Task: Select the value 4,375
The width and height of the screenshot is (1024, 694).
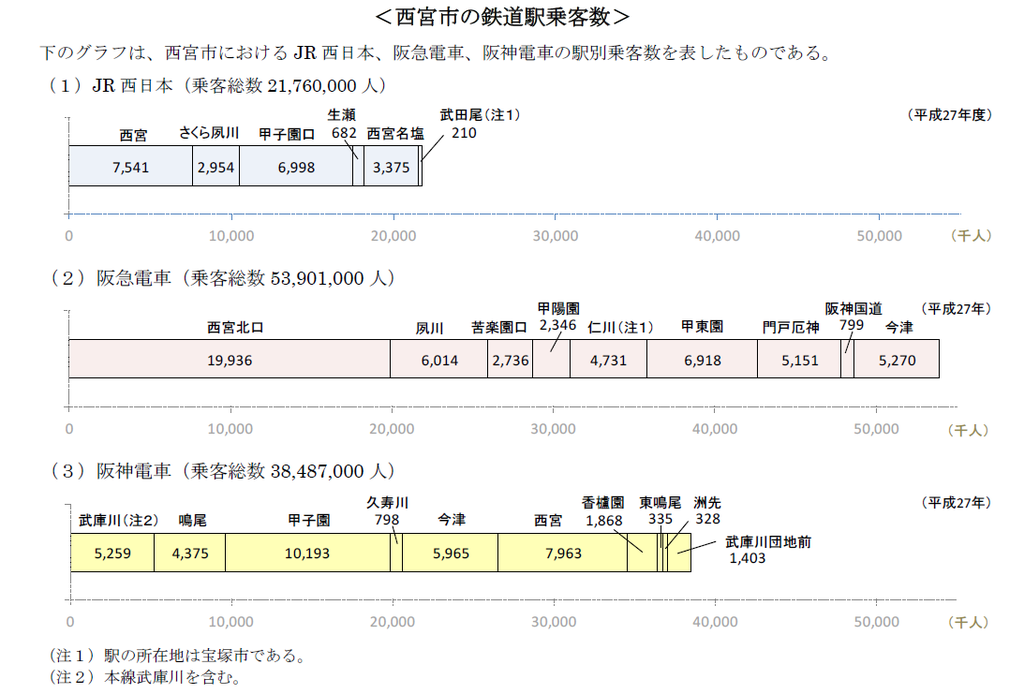Action: (190, 554)
